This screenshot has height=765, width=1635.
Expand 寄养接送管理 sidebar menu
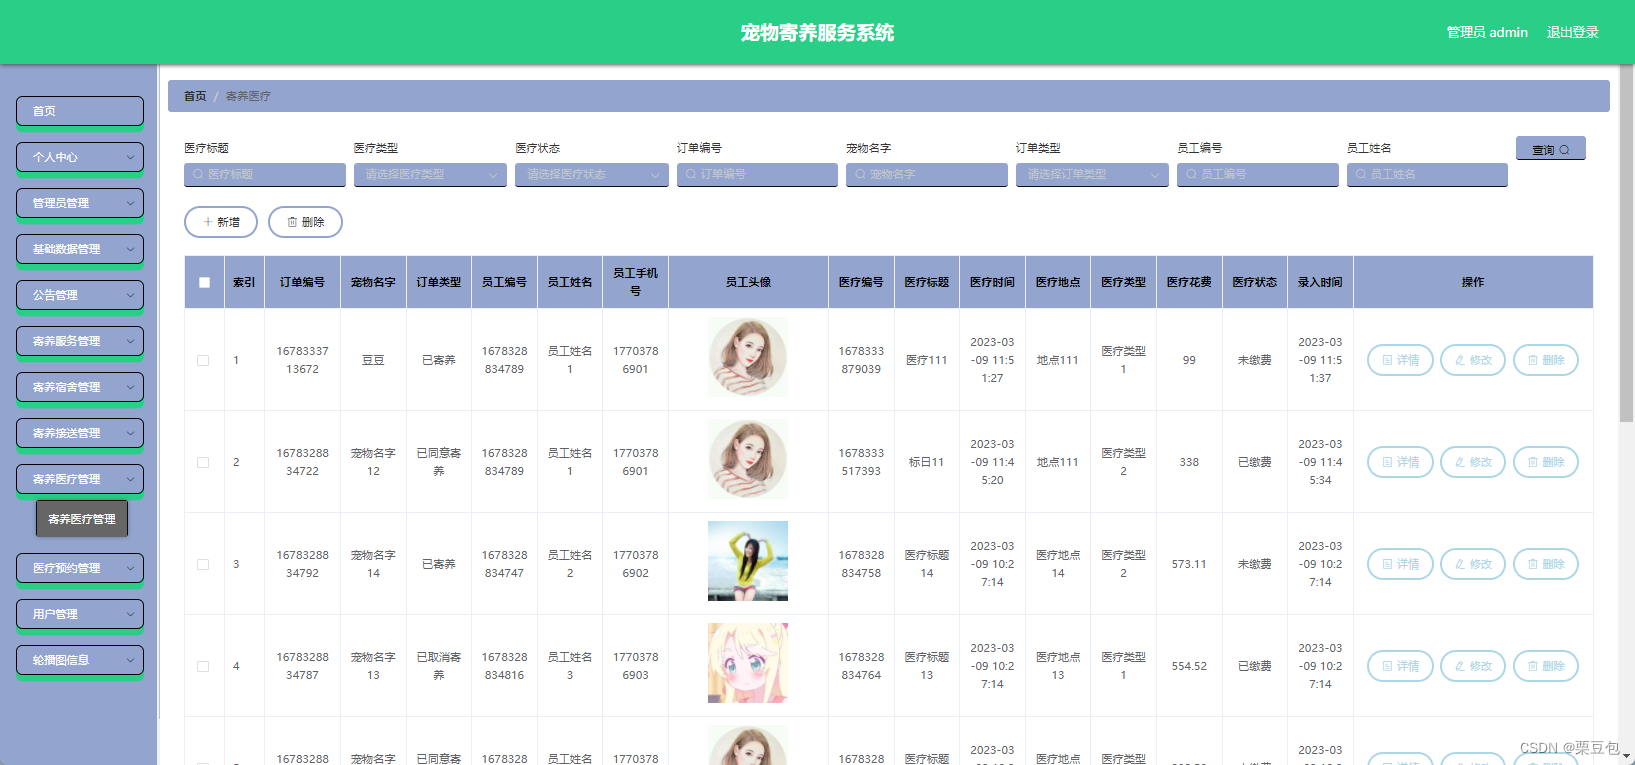pos(80,433)
